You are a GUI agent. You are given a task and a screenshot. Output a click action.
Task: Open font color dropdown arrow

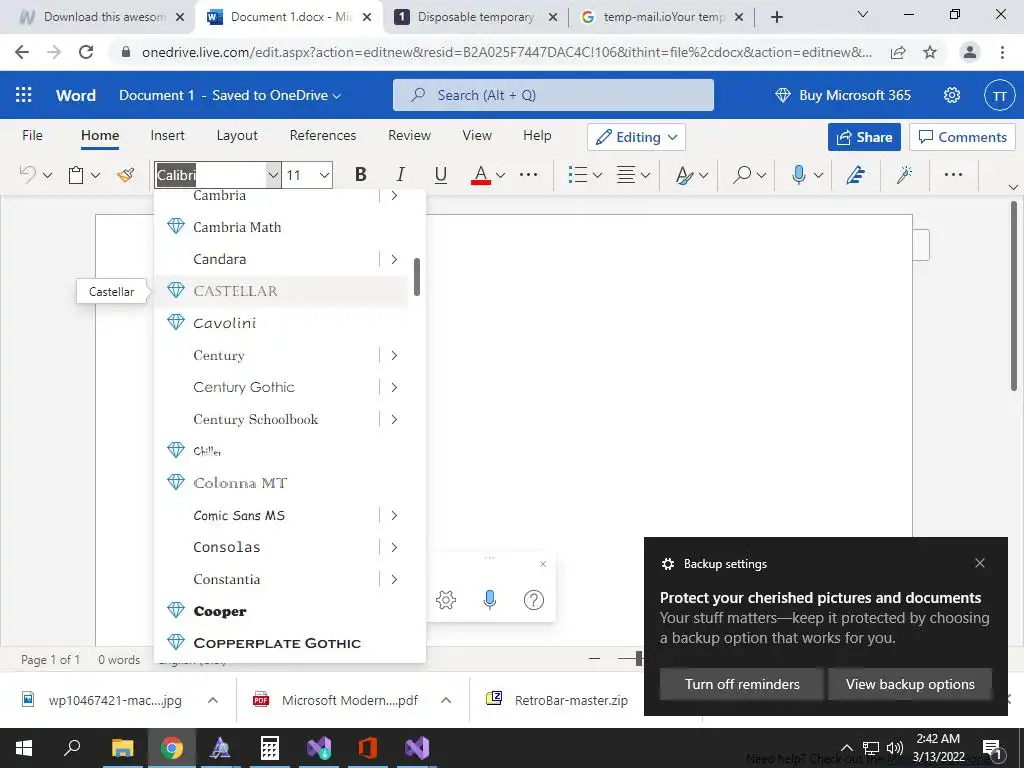501,175
